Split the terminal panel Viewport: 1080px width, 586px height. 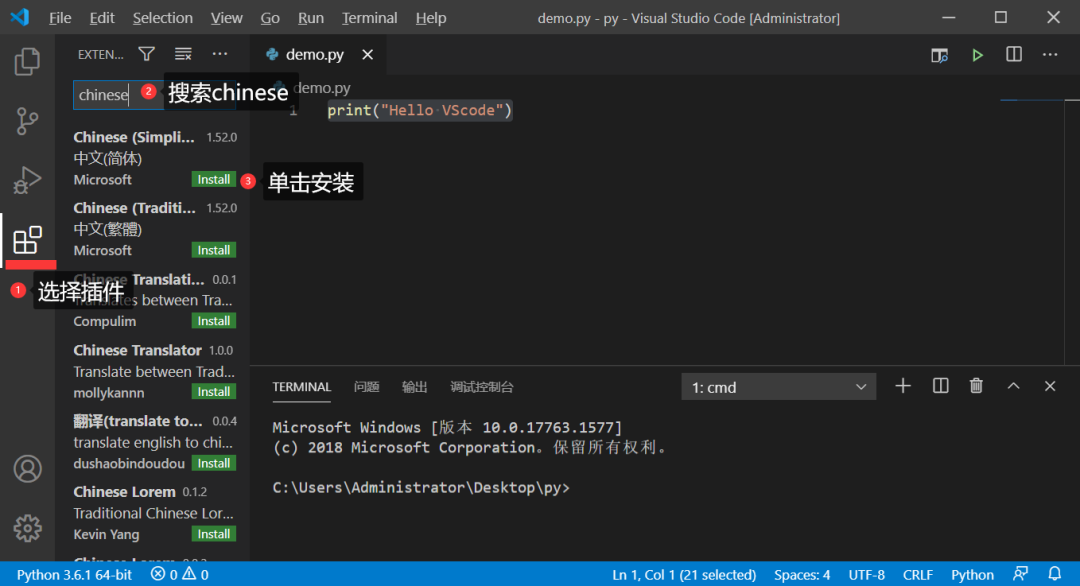click(x=940, y=386)
